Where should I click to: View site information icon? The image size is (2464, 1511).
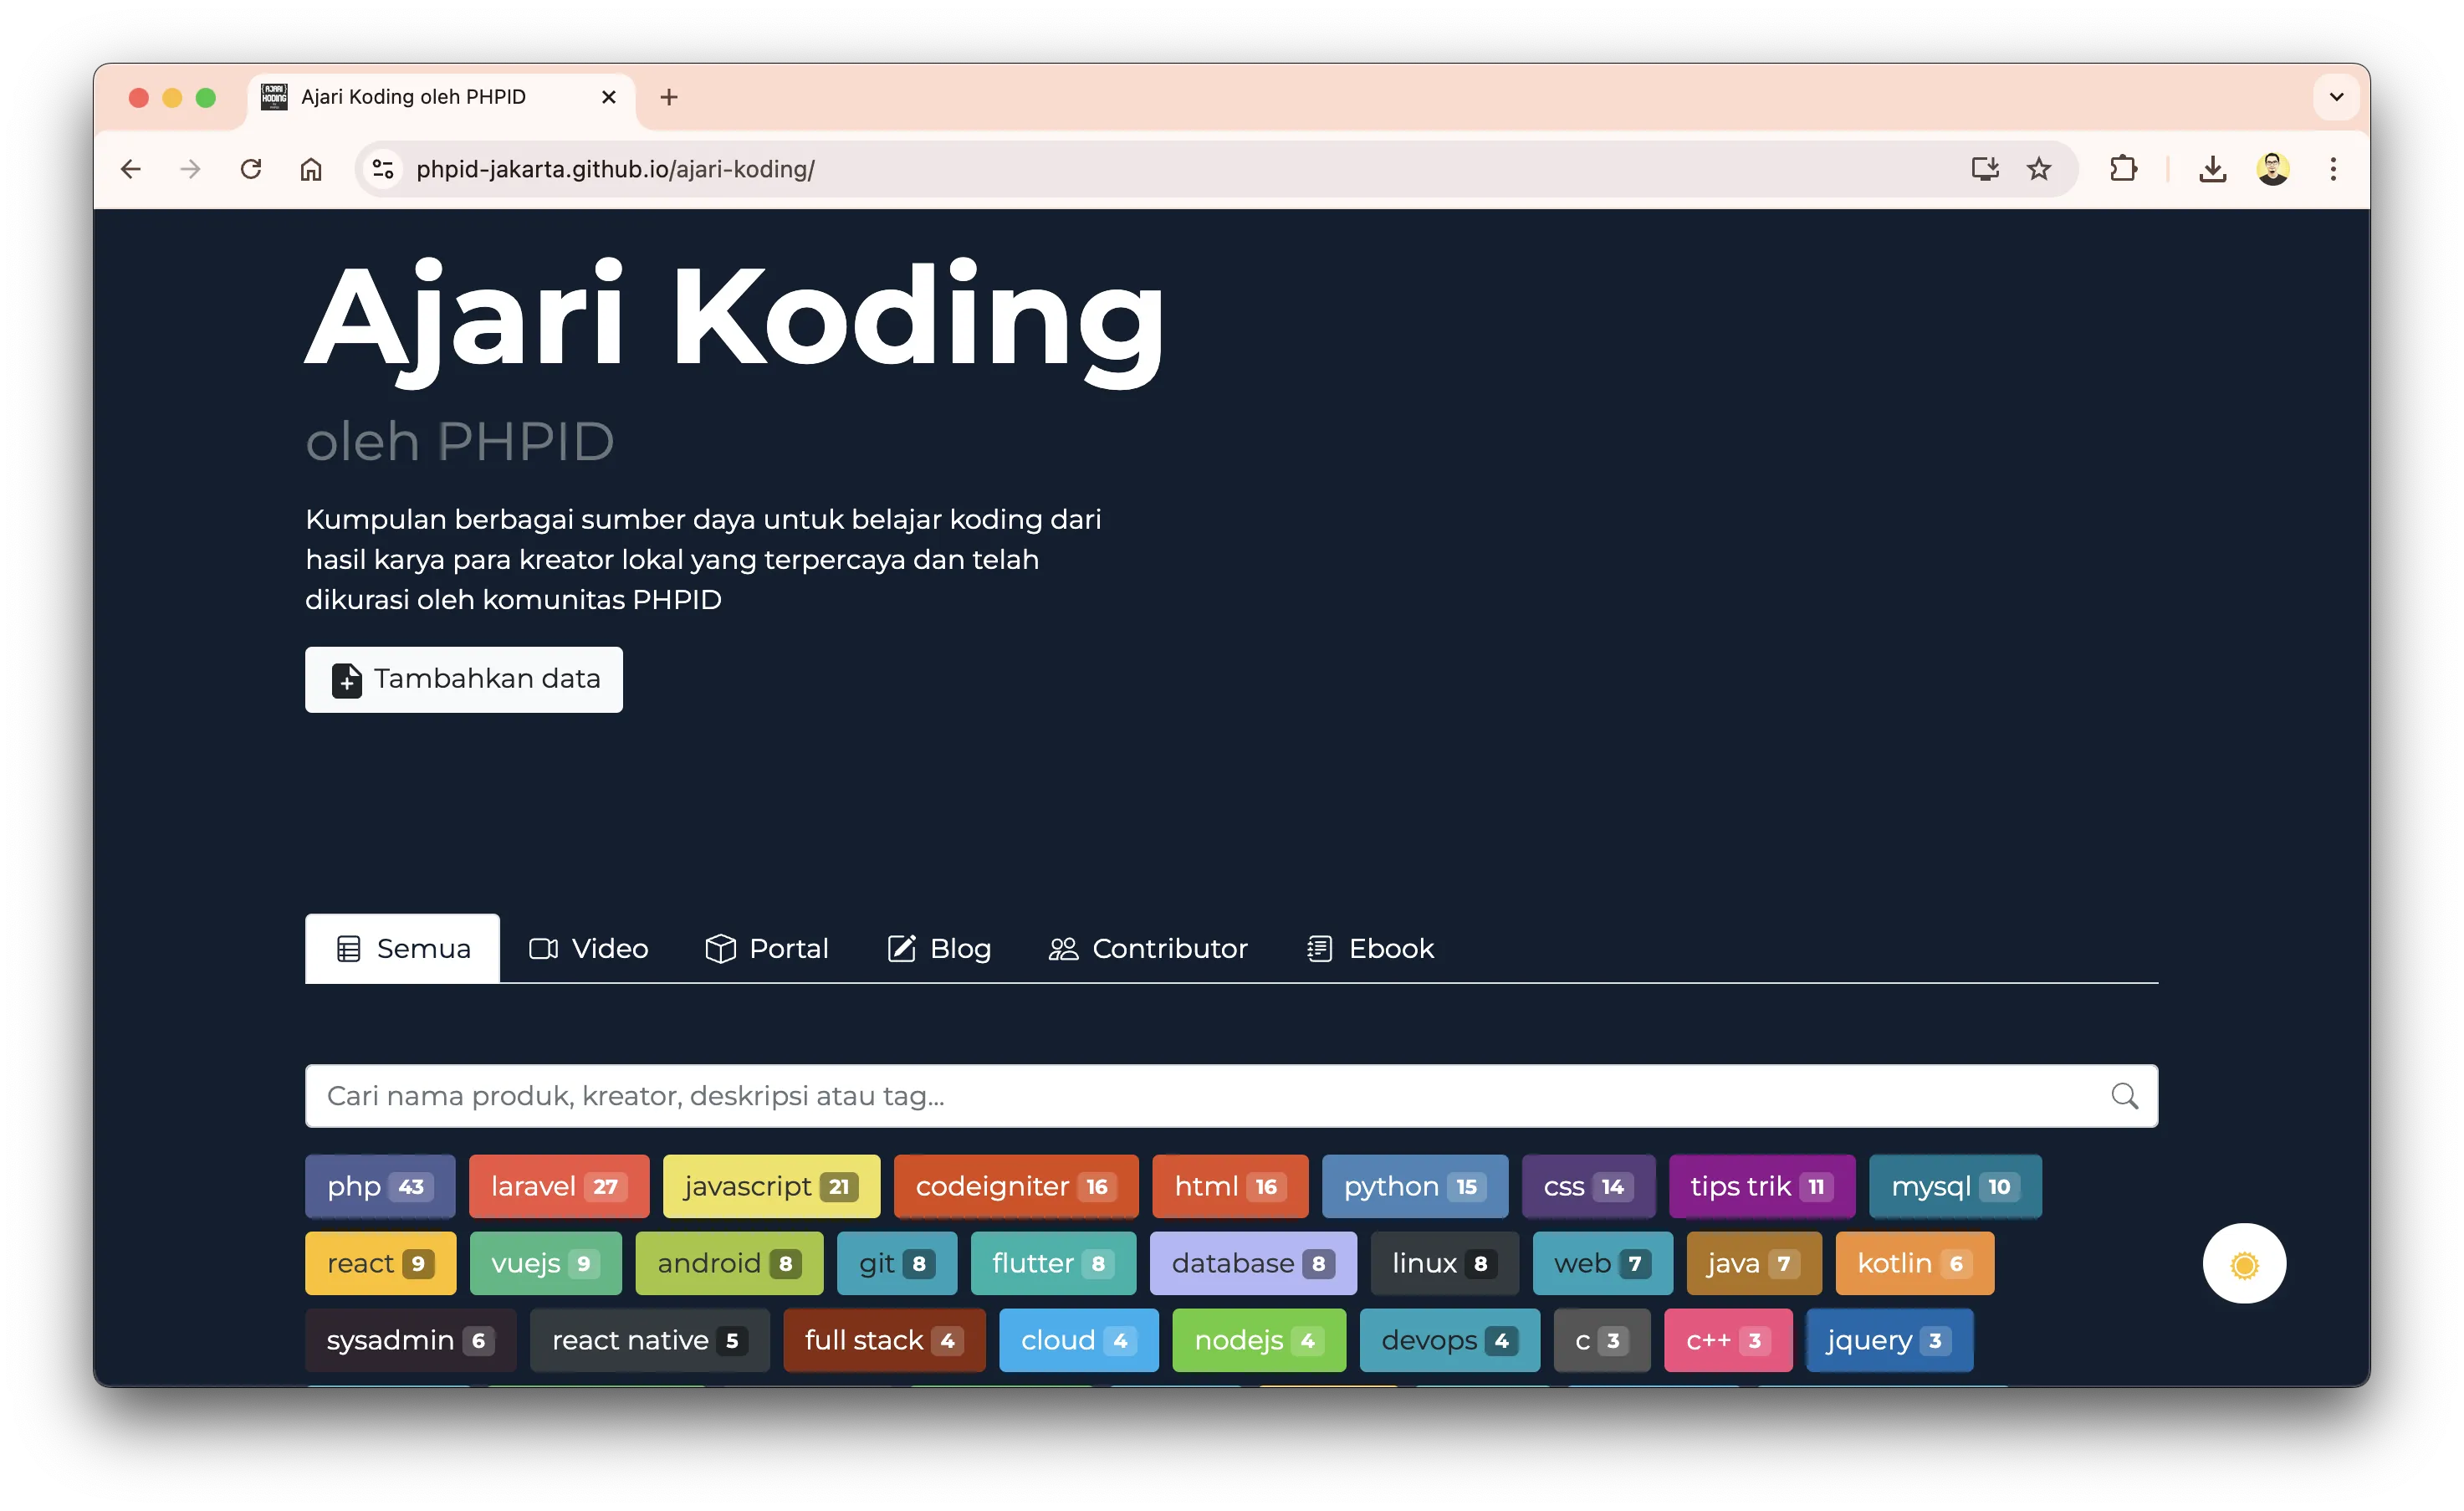click(383, 169)
